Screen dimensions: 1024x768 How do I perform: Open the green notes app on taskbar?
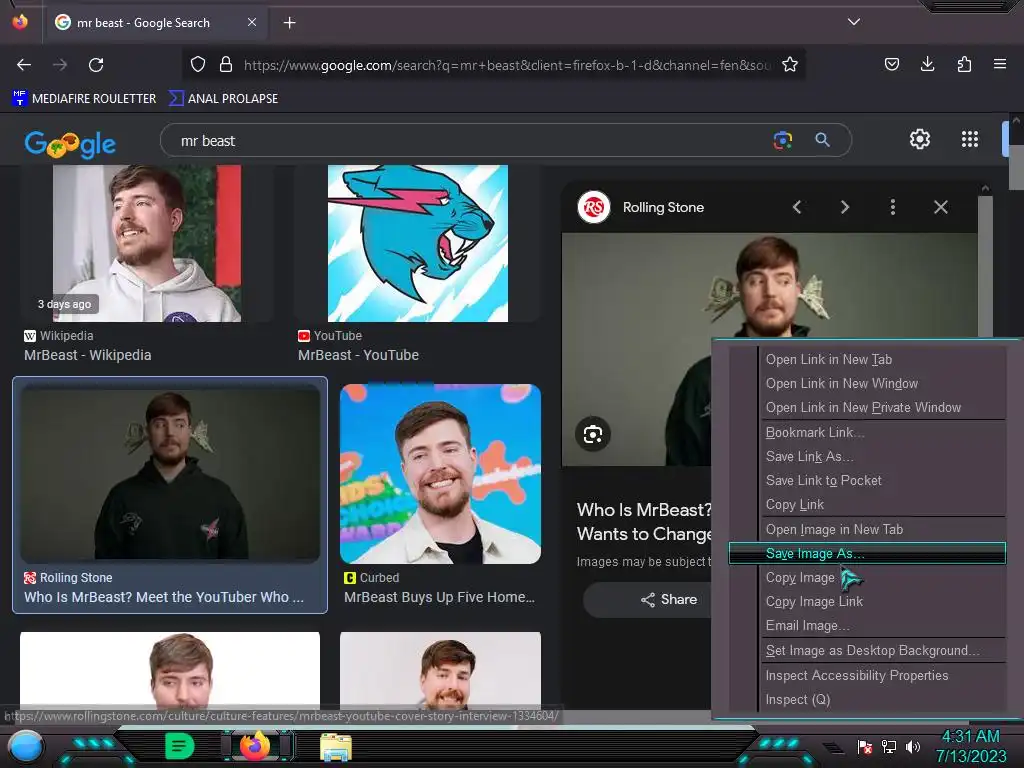(179, 746)
